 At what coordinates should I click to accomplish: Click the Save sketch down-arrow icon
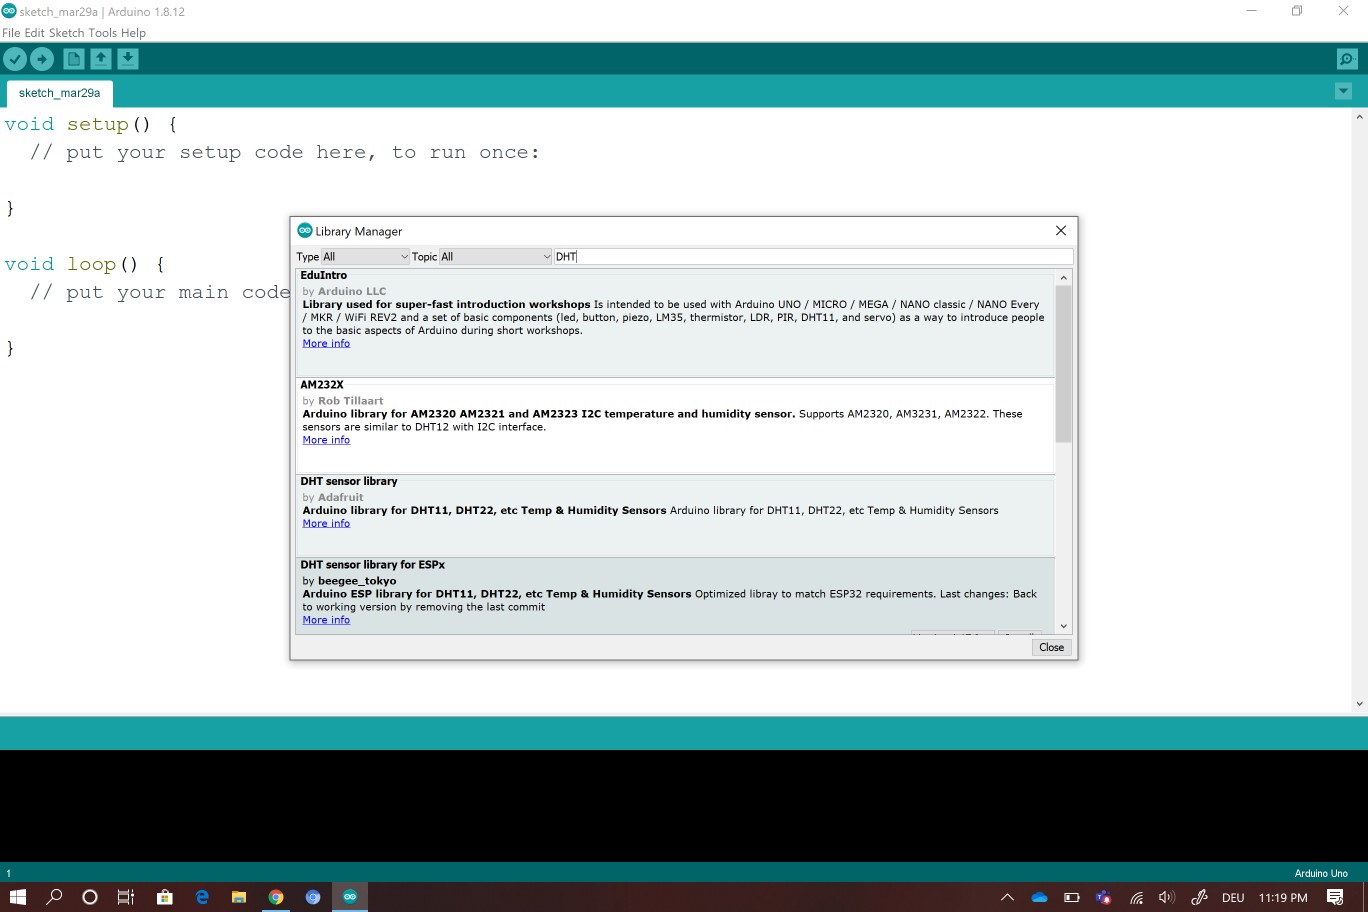pyautogui.click(x=128, y=59)
